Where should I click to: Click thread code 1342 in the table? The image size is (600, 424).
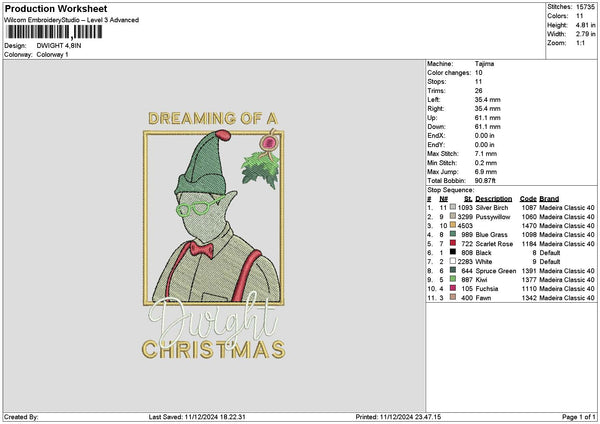[529, 297]
